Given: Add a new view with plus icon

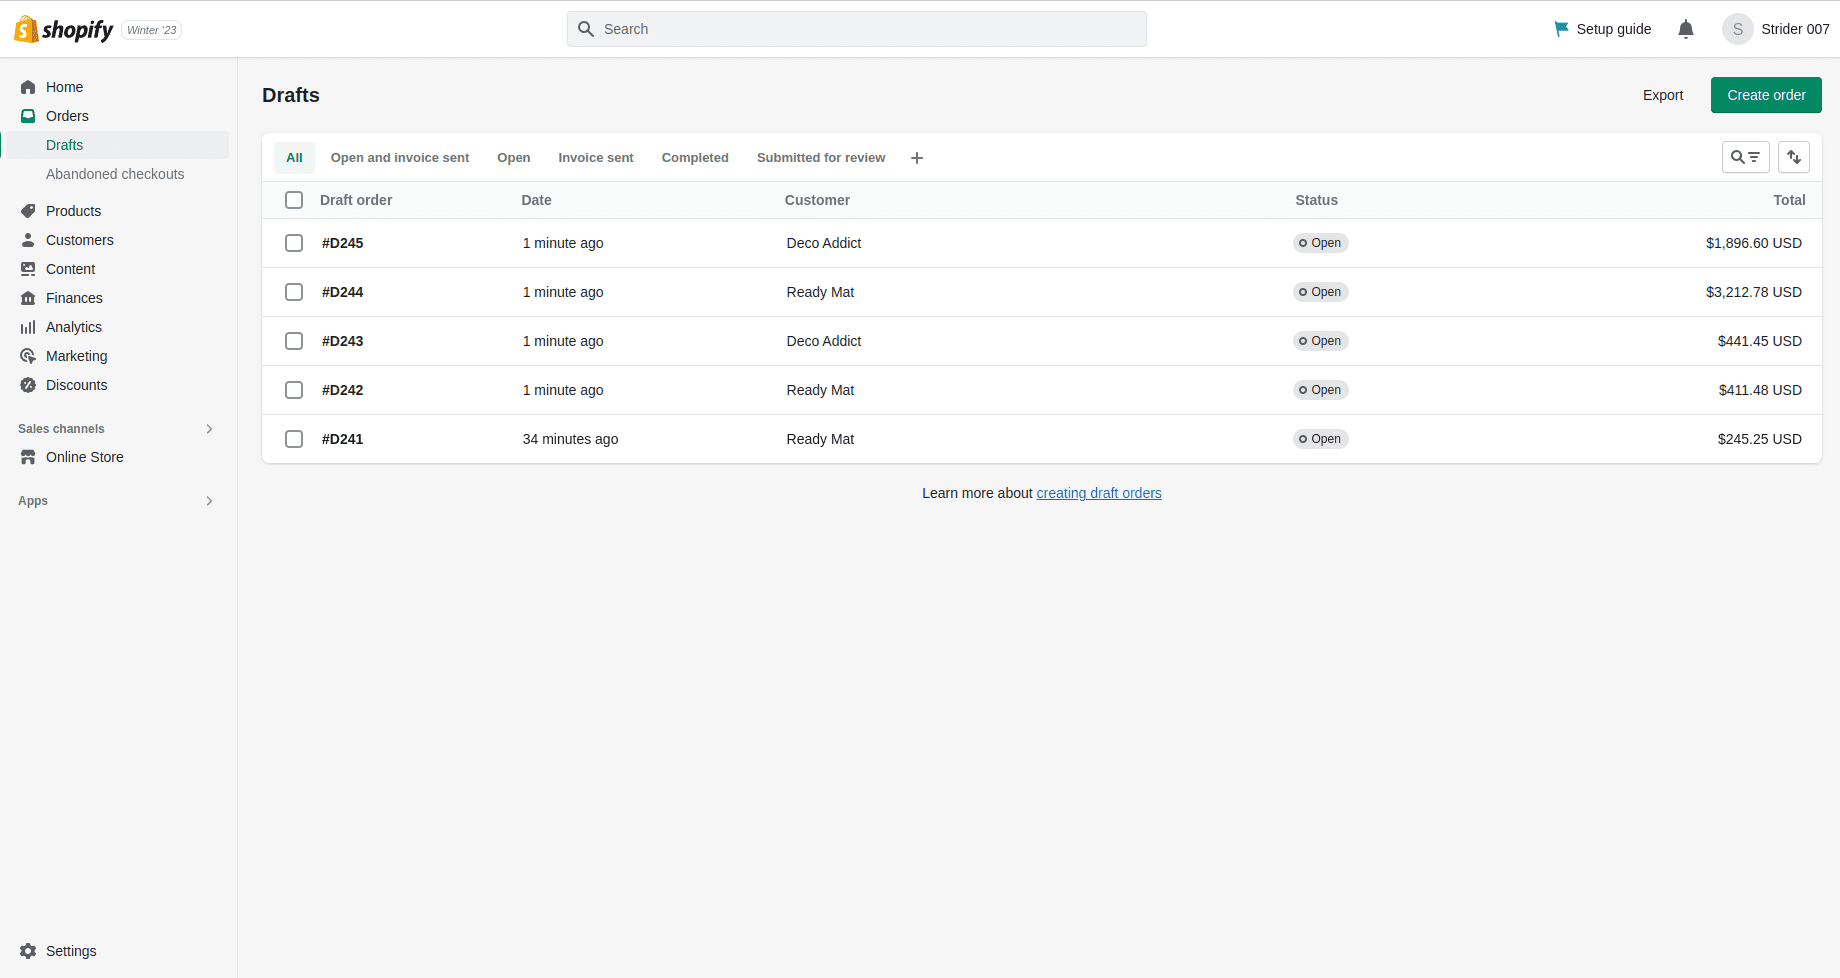Looking at the screenshot, I should 917,158.
